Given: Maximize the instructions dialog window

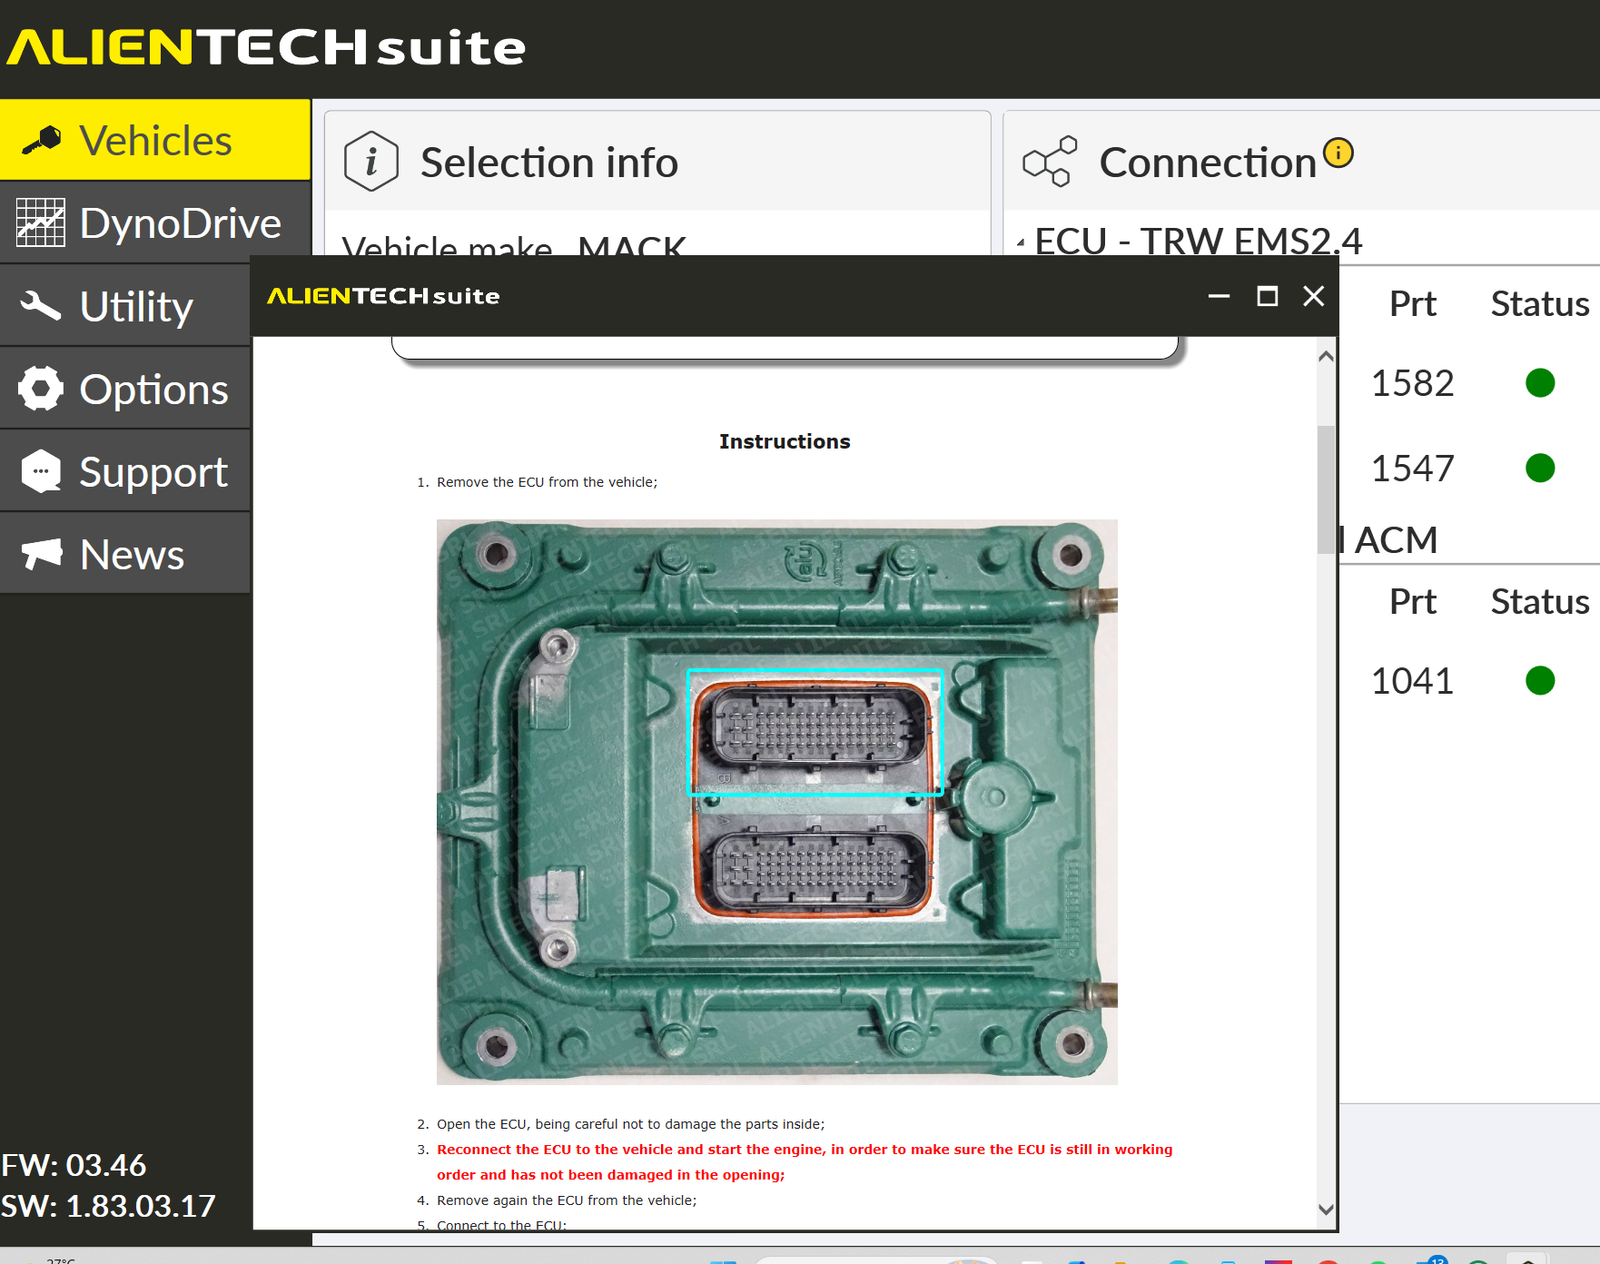Looking at the screenshot, I should click(x=1267, y=296).
